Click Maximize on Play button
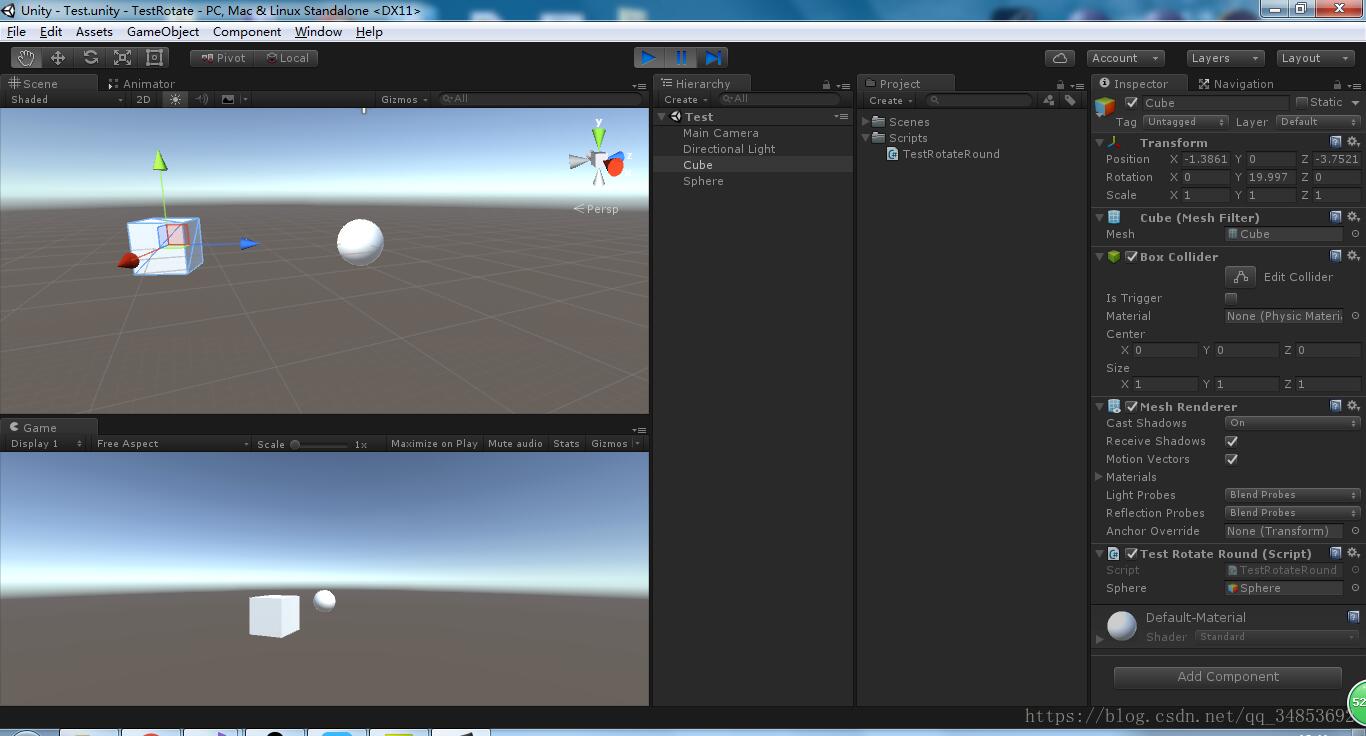The image size is (1366, 736). click(434, 443)
